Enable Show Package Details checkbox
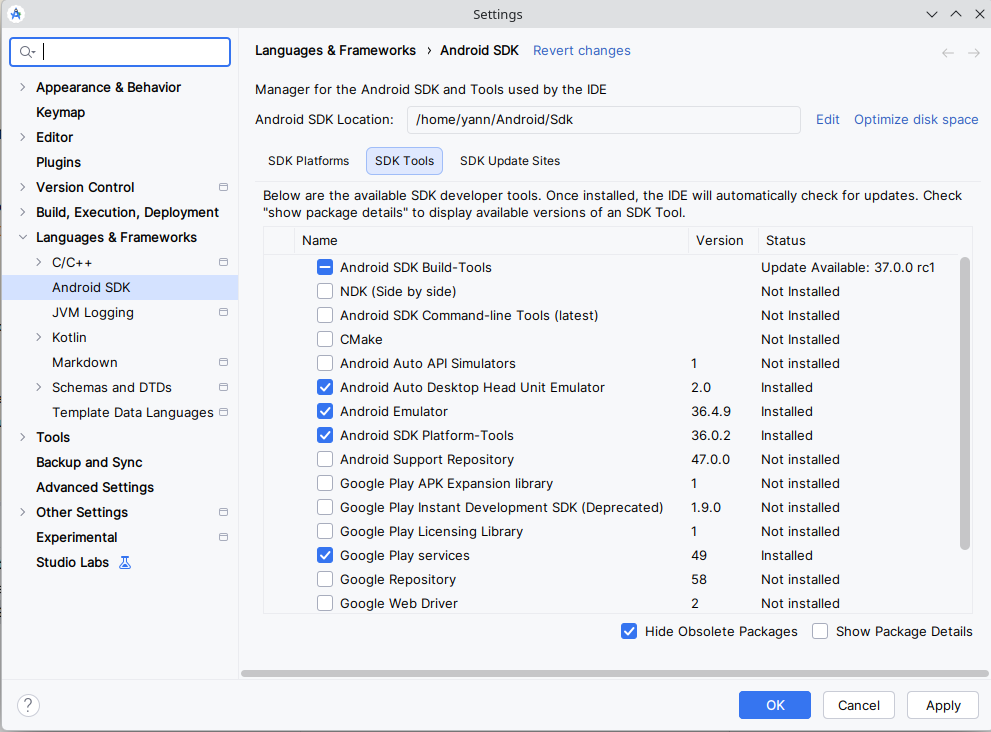 pyautogui.click(x=820, y=631)
